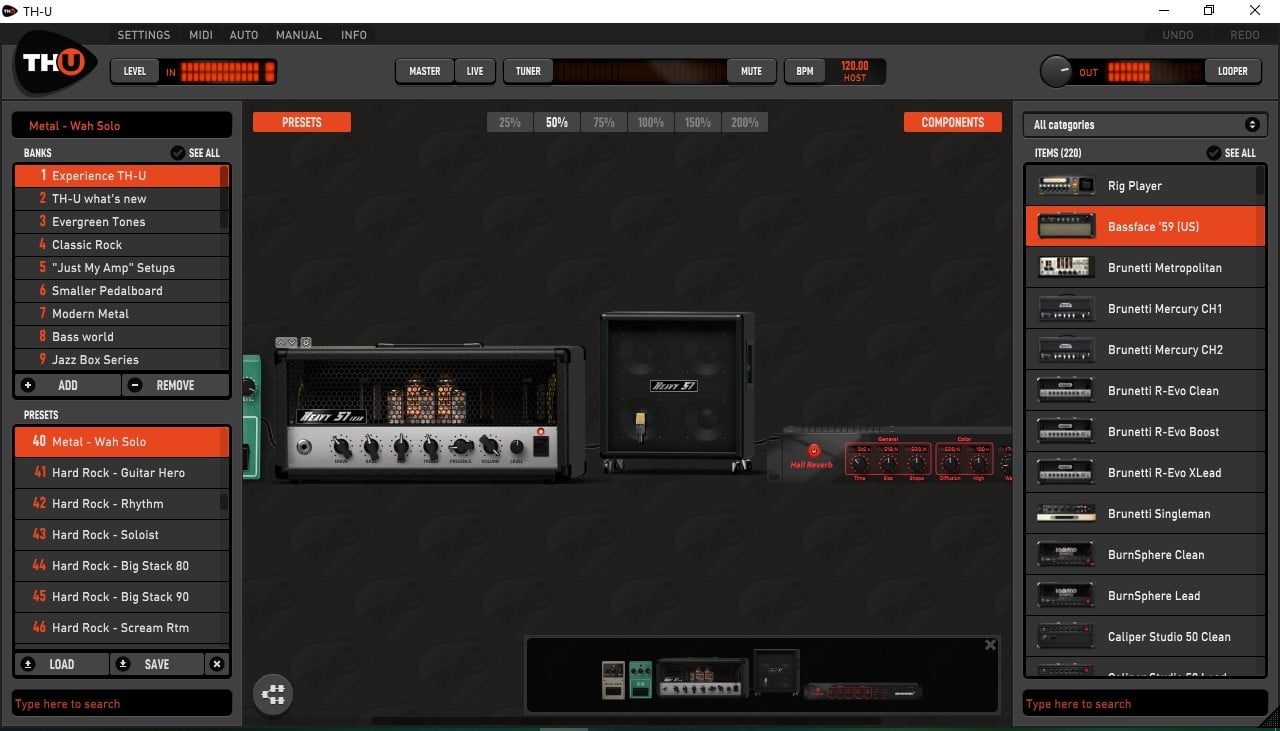Open the AUTO menu
Screen dimensions: 1280x731
coord(244,35)
